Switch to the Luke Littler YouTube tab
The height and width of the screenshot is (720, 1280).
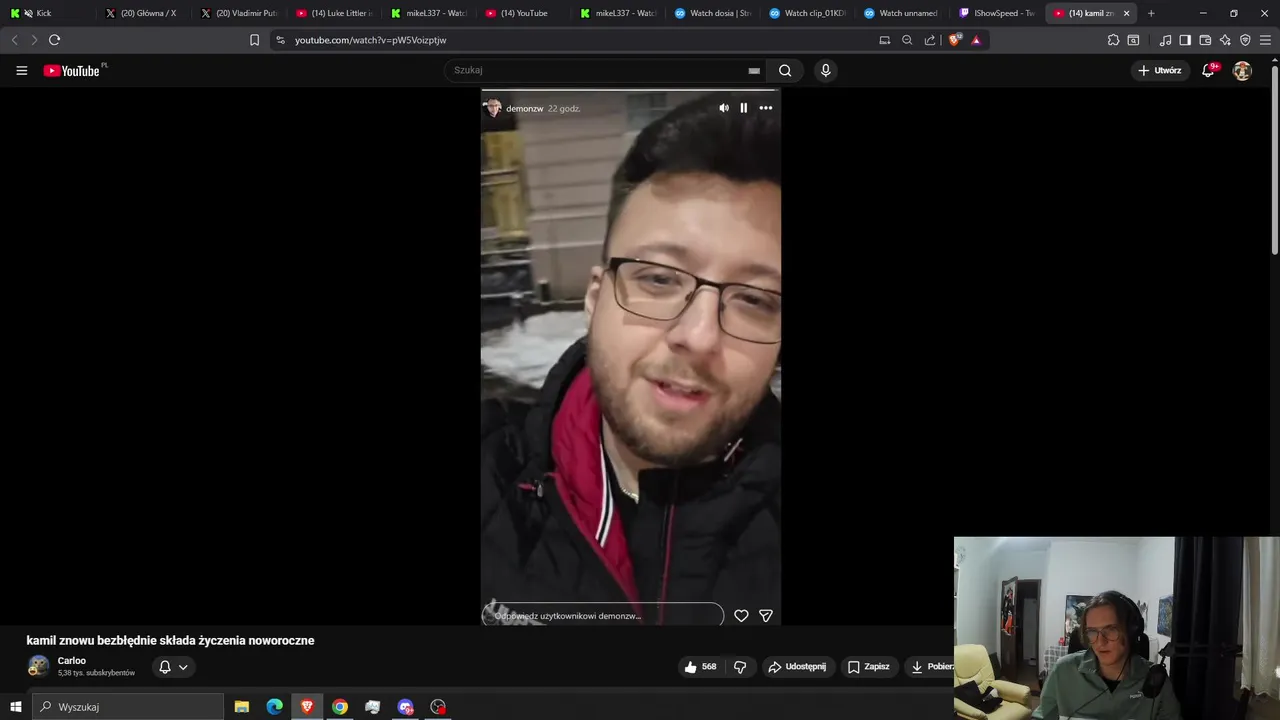coord(334,13)
